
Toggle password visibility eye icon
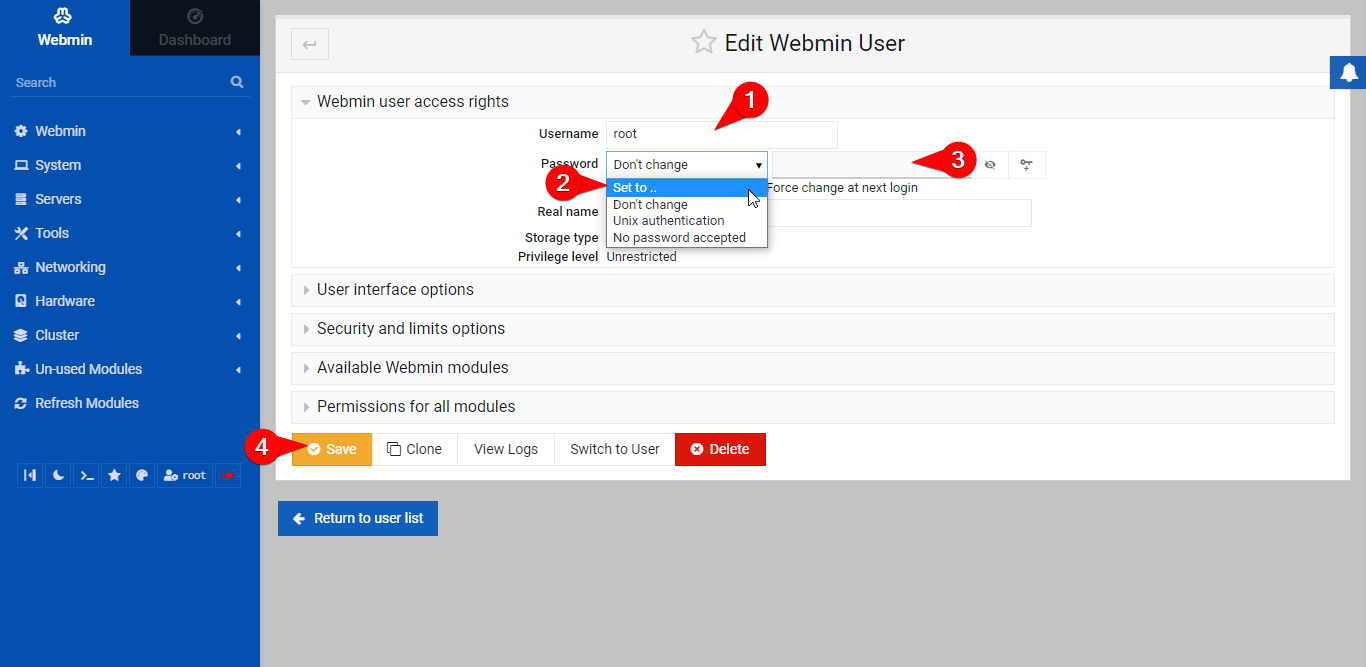(990, 165)
